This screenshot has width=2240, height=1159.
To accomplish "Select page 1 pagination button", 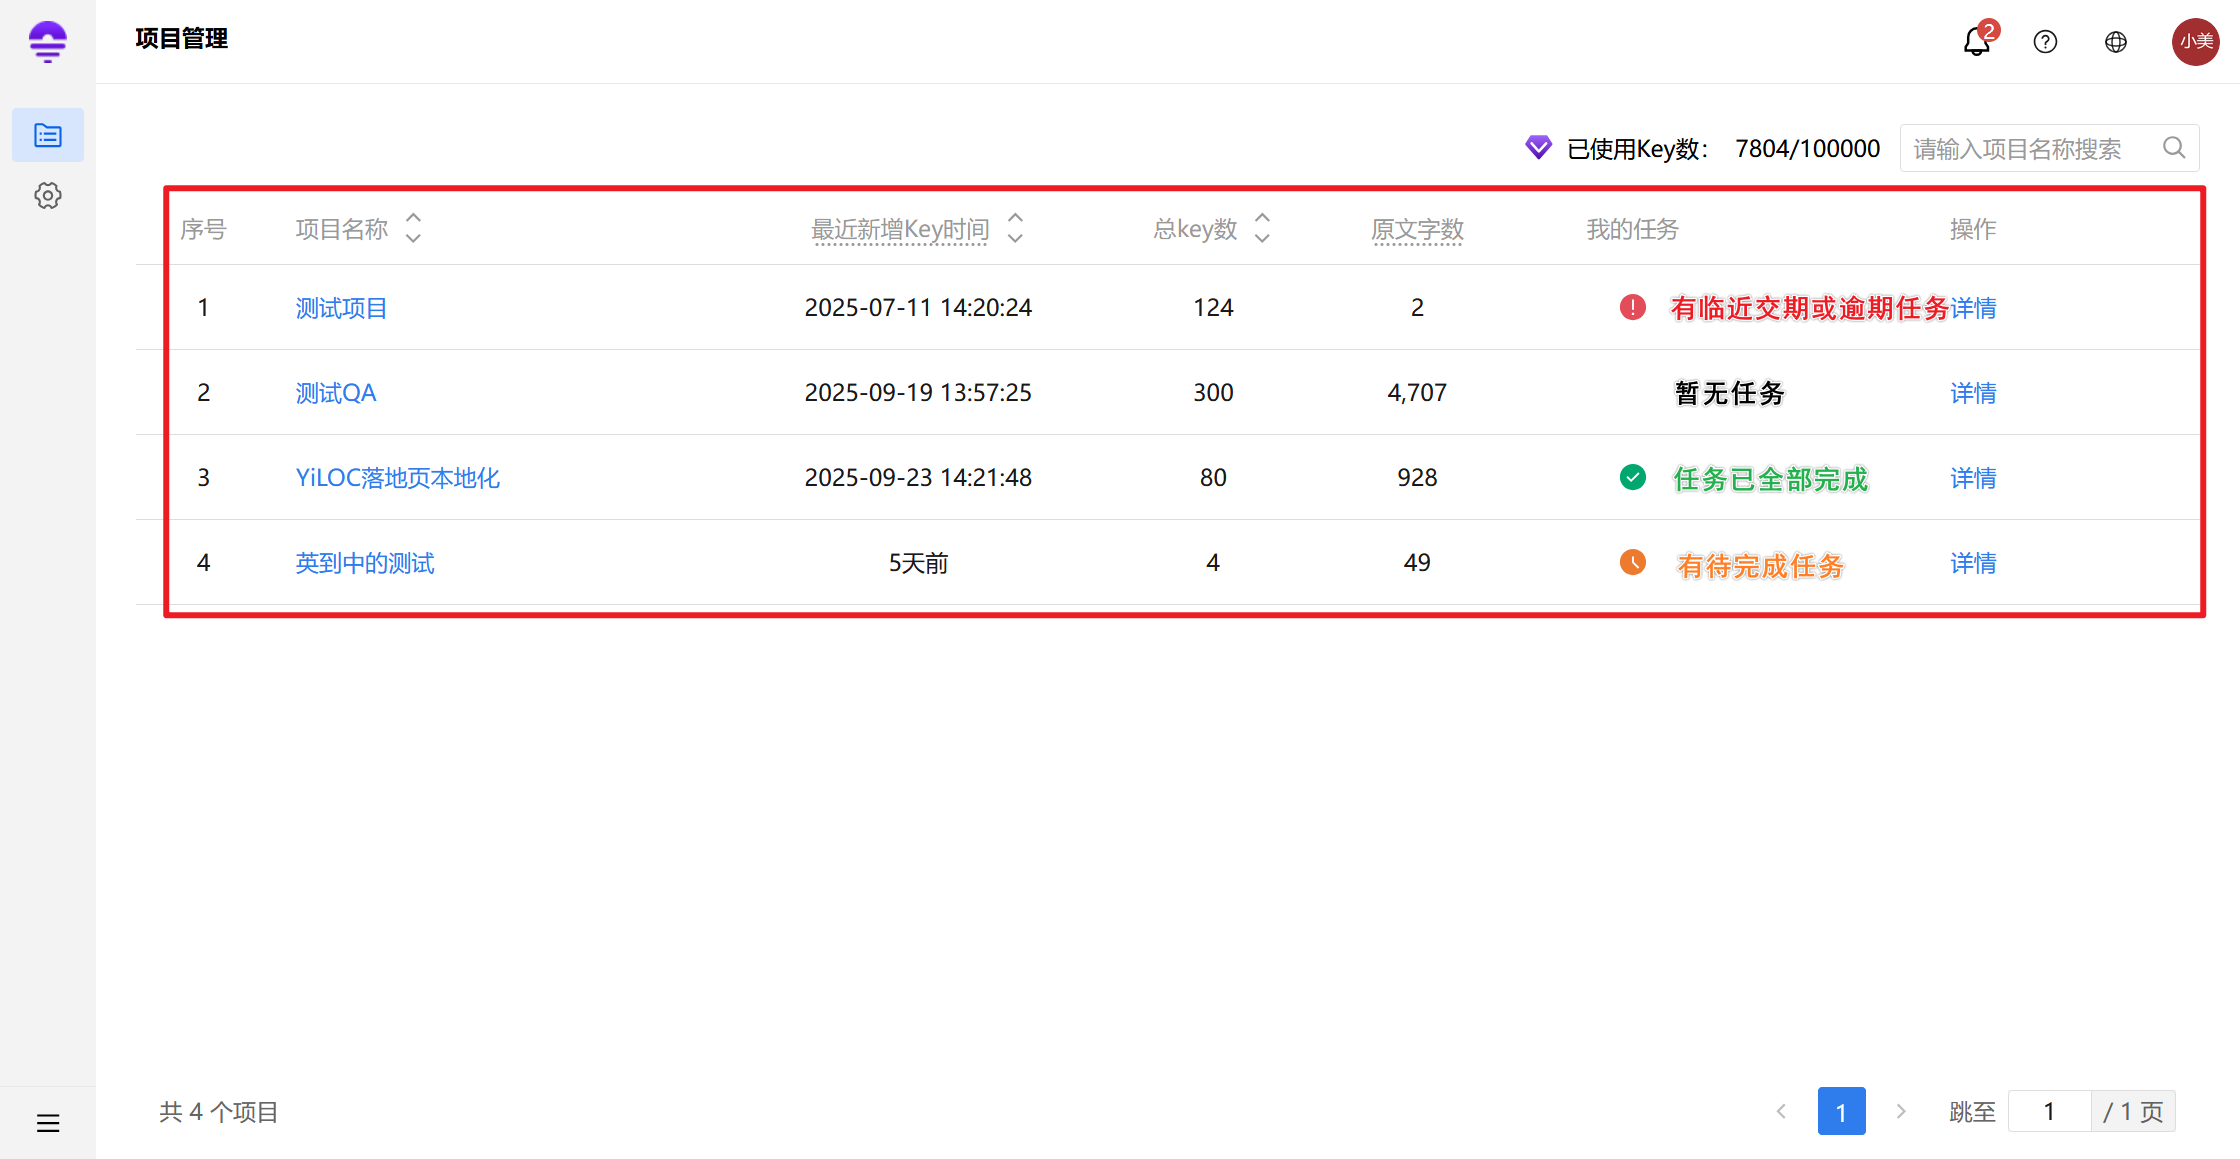I will (1841, 1111).
